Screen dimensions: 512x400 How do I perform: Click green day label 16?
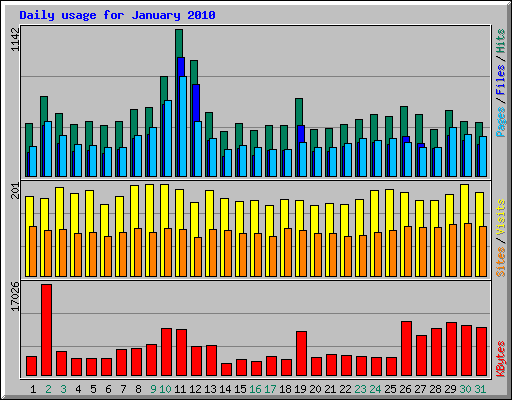[255, 389]
